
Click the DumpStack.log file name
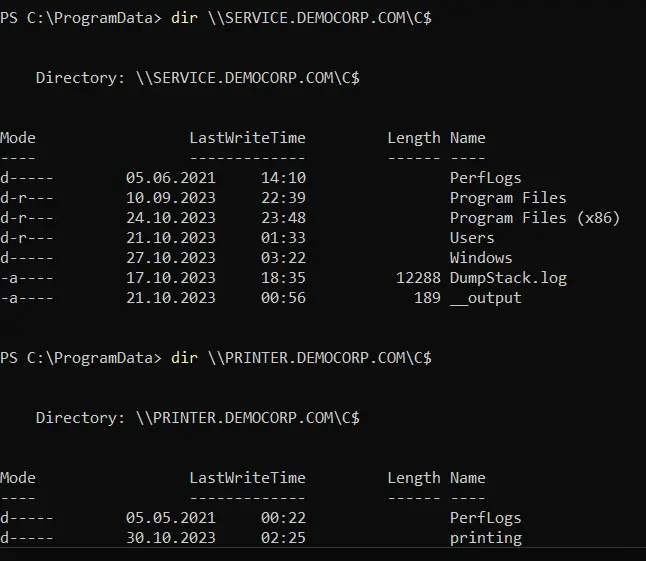508,278
